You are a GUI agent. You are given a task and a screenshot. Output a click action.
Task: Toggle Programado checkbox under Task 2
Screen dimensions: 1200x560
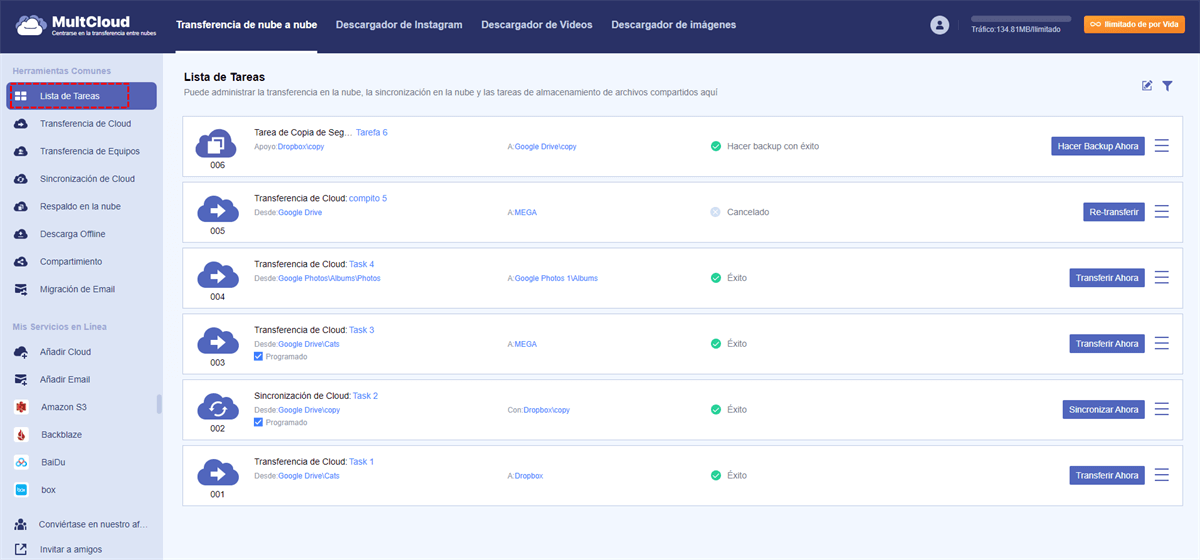pyautogui.click(x=259, y=423)
